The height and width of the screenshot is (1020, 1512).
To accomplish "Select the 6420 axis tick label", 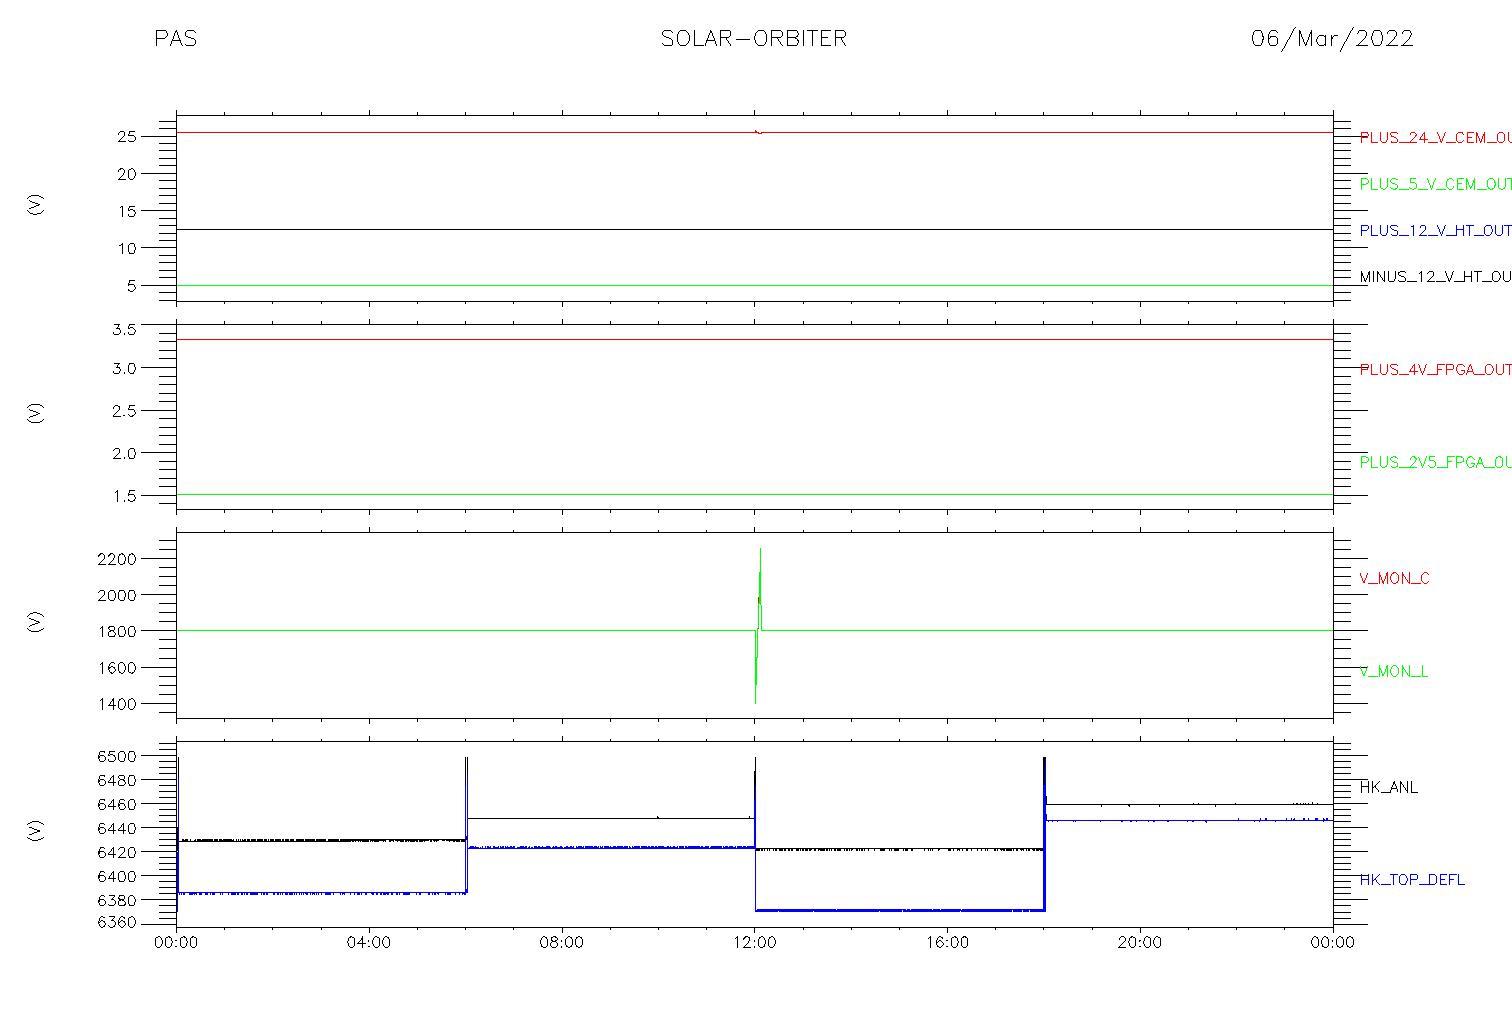I will pos(117,852).
